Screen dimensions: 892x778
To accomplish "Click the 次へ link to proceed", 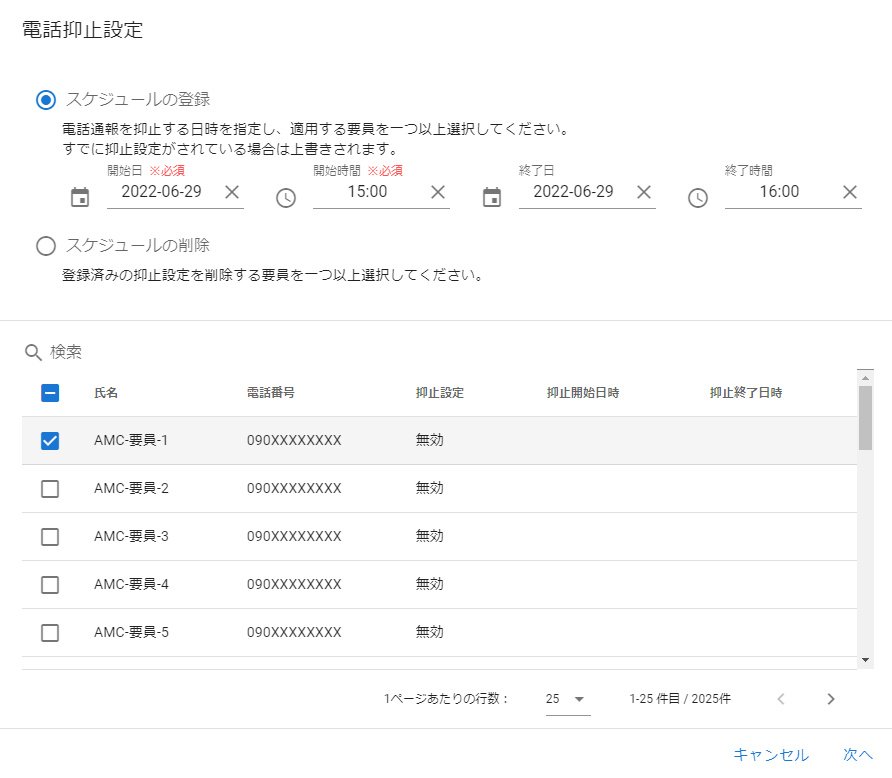I will (857, 755).
